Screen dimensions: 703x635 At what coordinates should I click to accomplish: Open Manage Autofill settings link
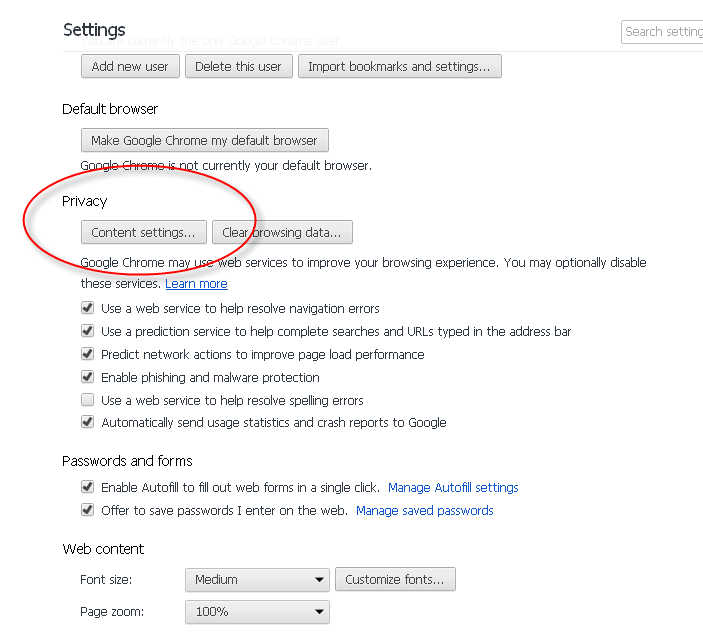click(x=453, y=487)
